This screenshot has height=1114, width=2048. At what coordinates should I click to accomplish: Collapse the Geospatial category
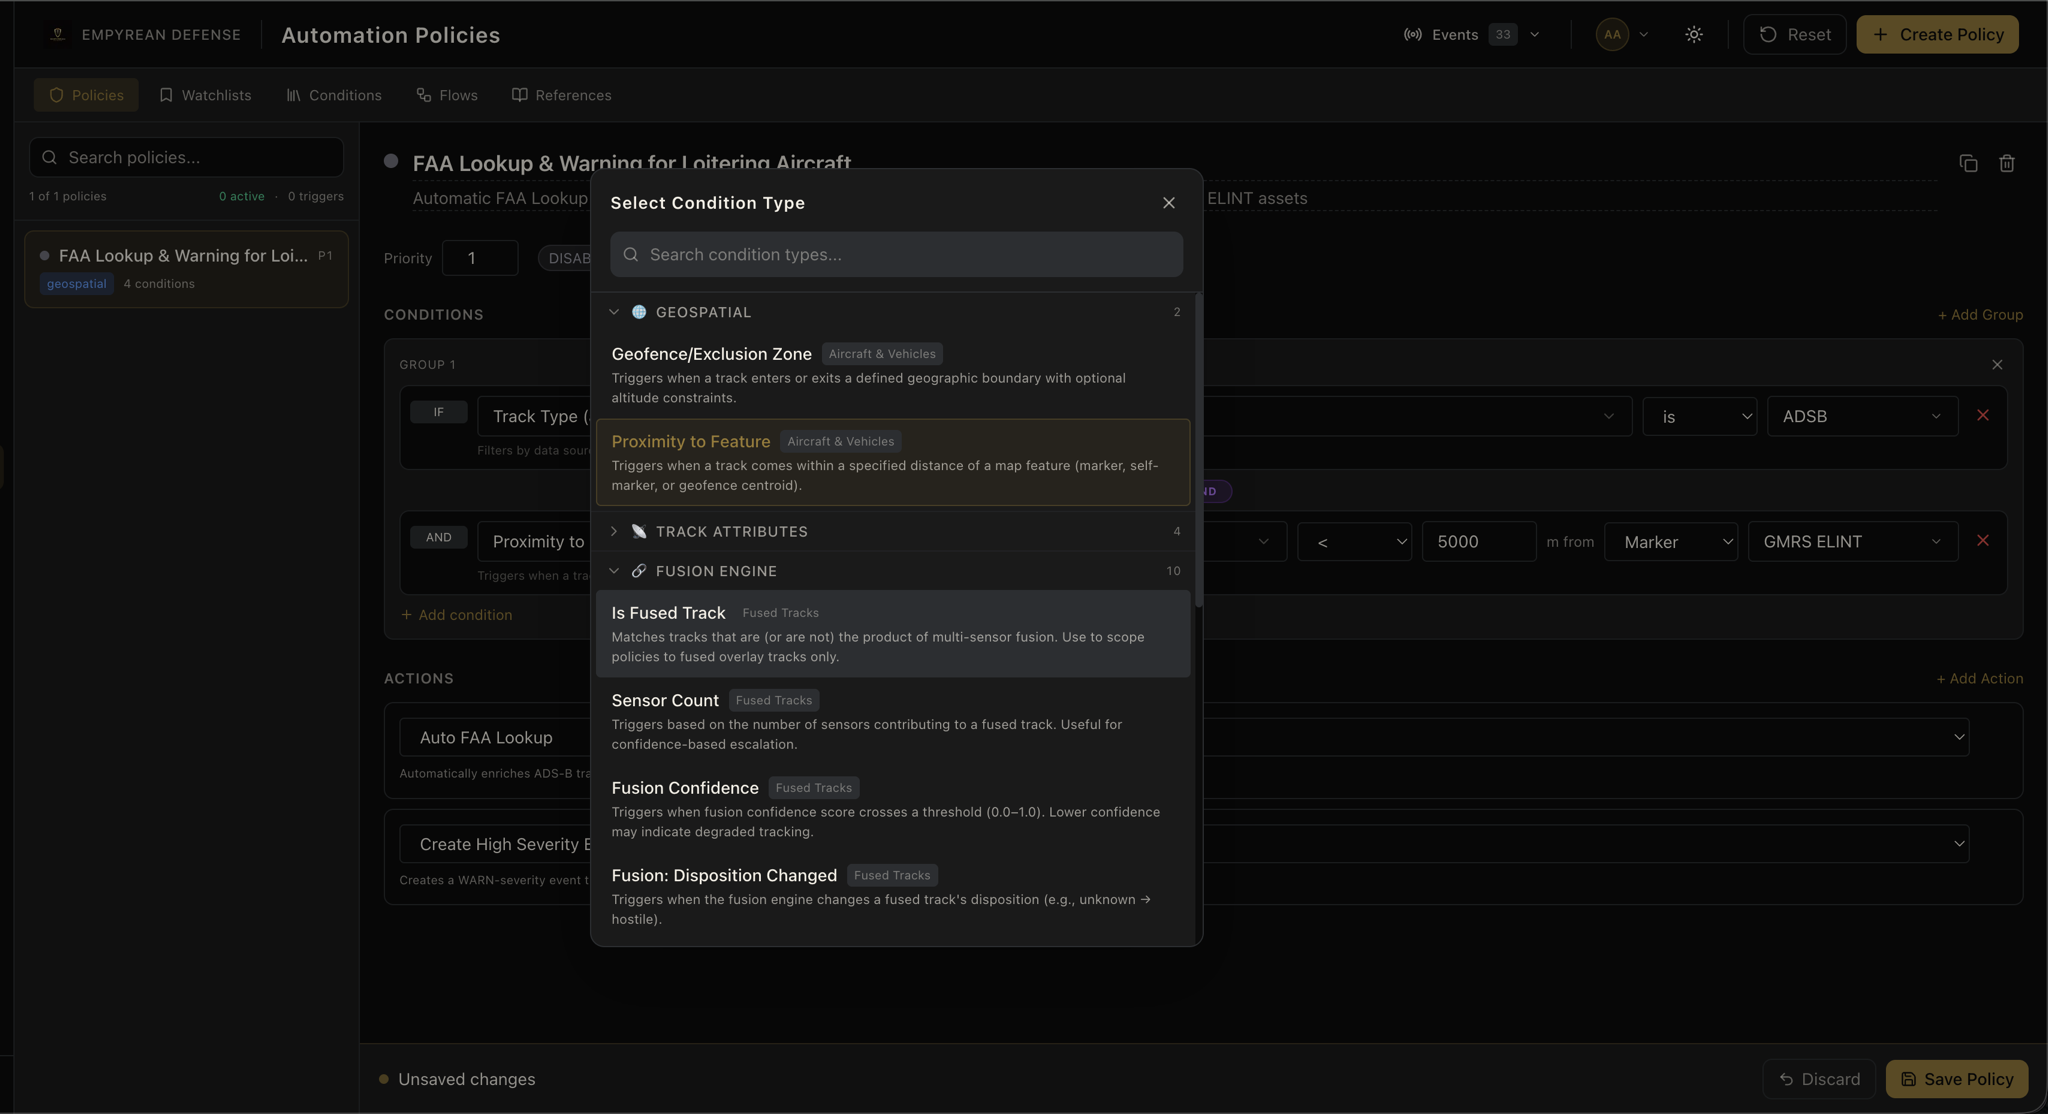(x=614, y=312)
